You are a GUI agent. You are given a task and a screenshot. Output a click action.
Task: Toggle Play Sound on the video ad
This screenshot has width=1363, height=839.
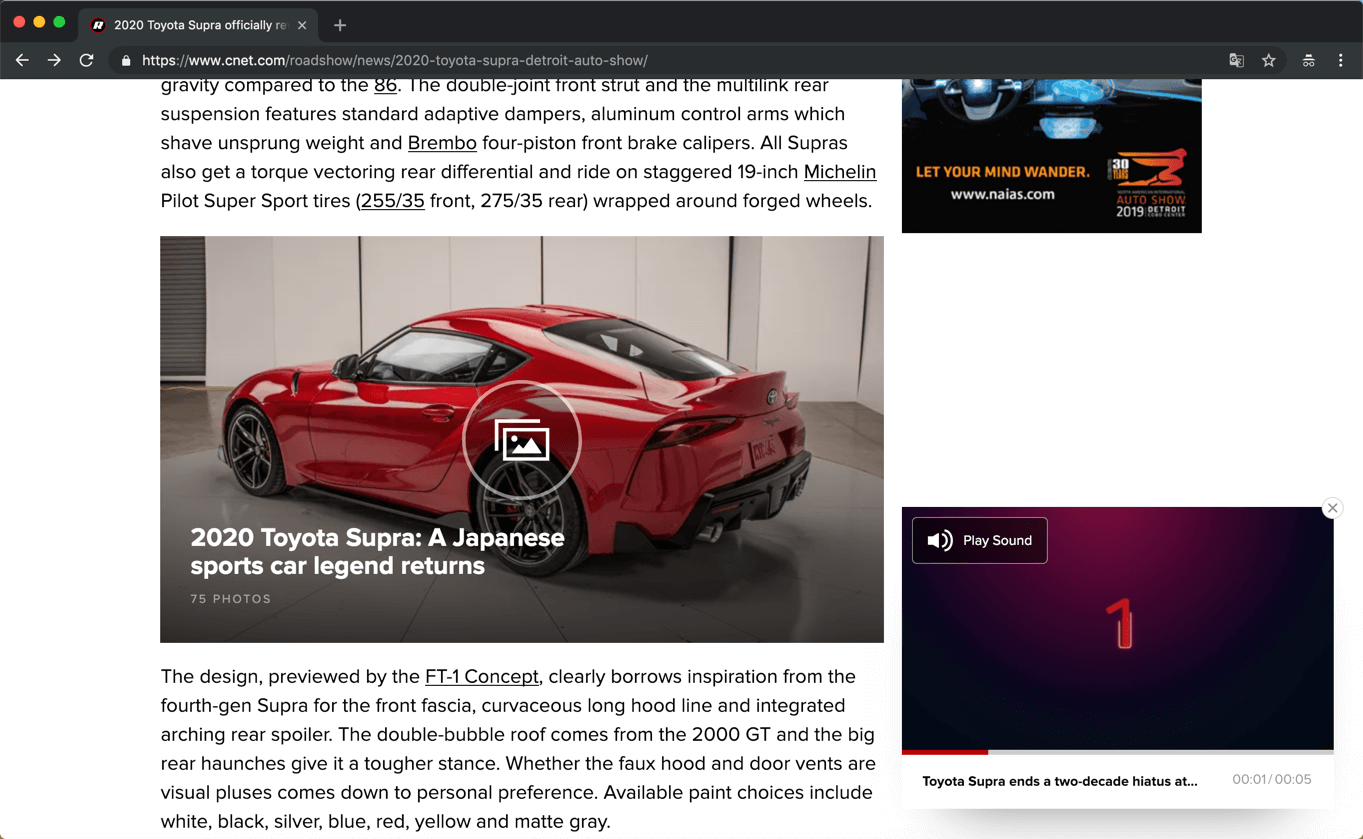click(x=979, y=540)
